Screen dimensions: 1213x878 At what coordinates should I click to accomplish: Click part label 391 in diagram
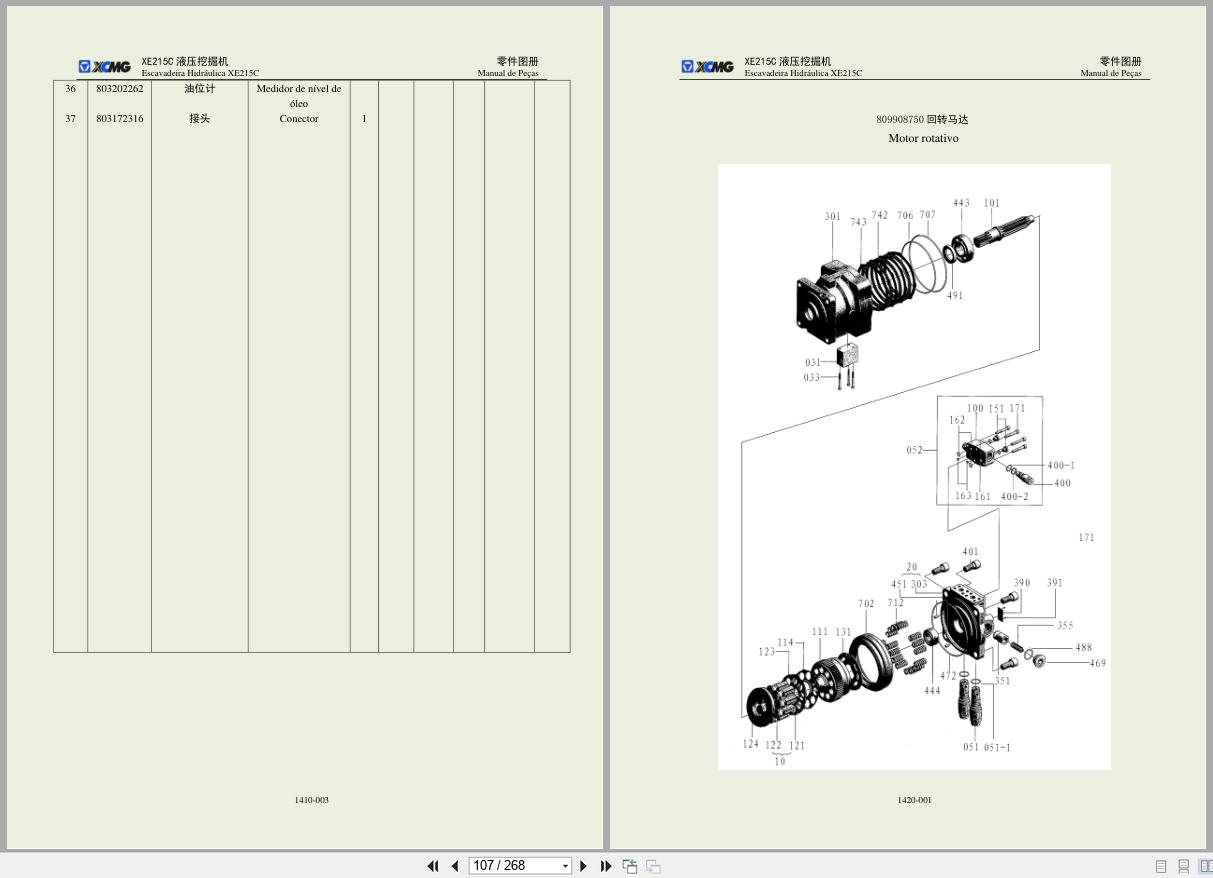(1055, 583)
